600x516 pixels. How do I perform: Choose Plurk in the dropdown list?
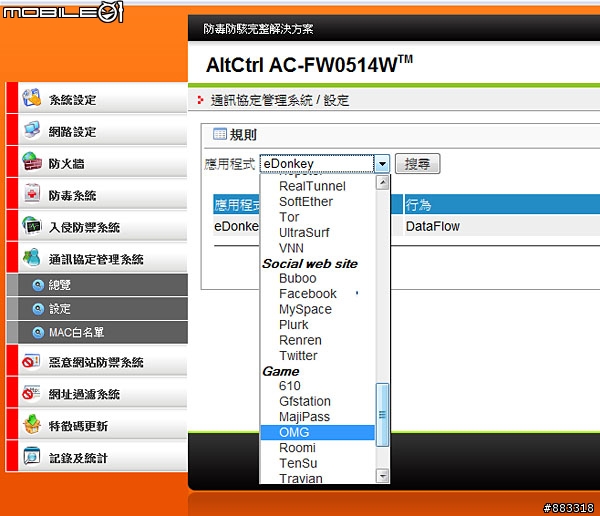tap(317, 325)
